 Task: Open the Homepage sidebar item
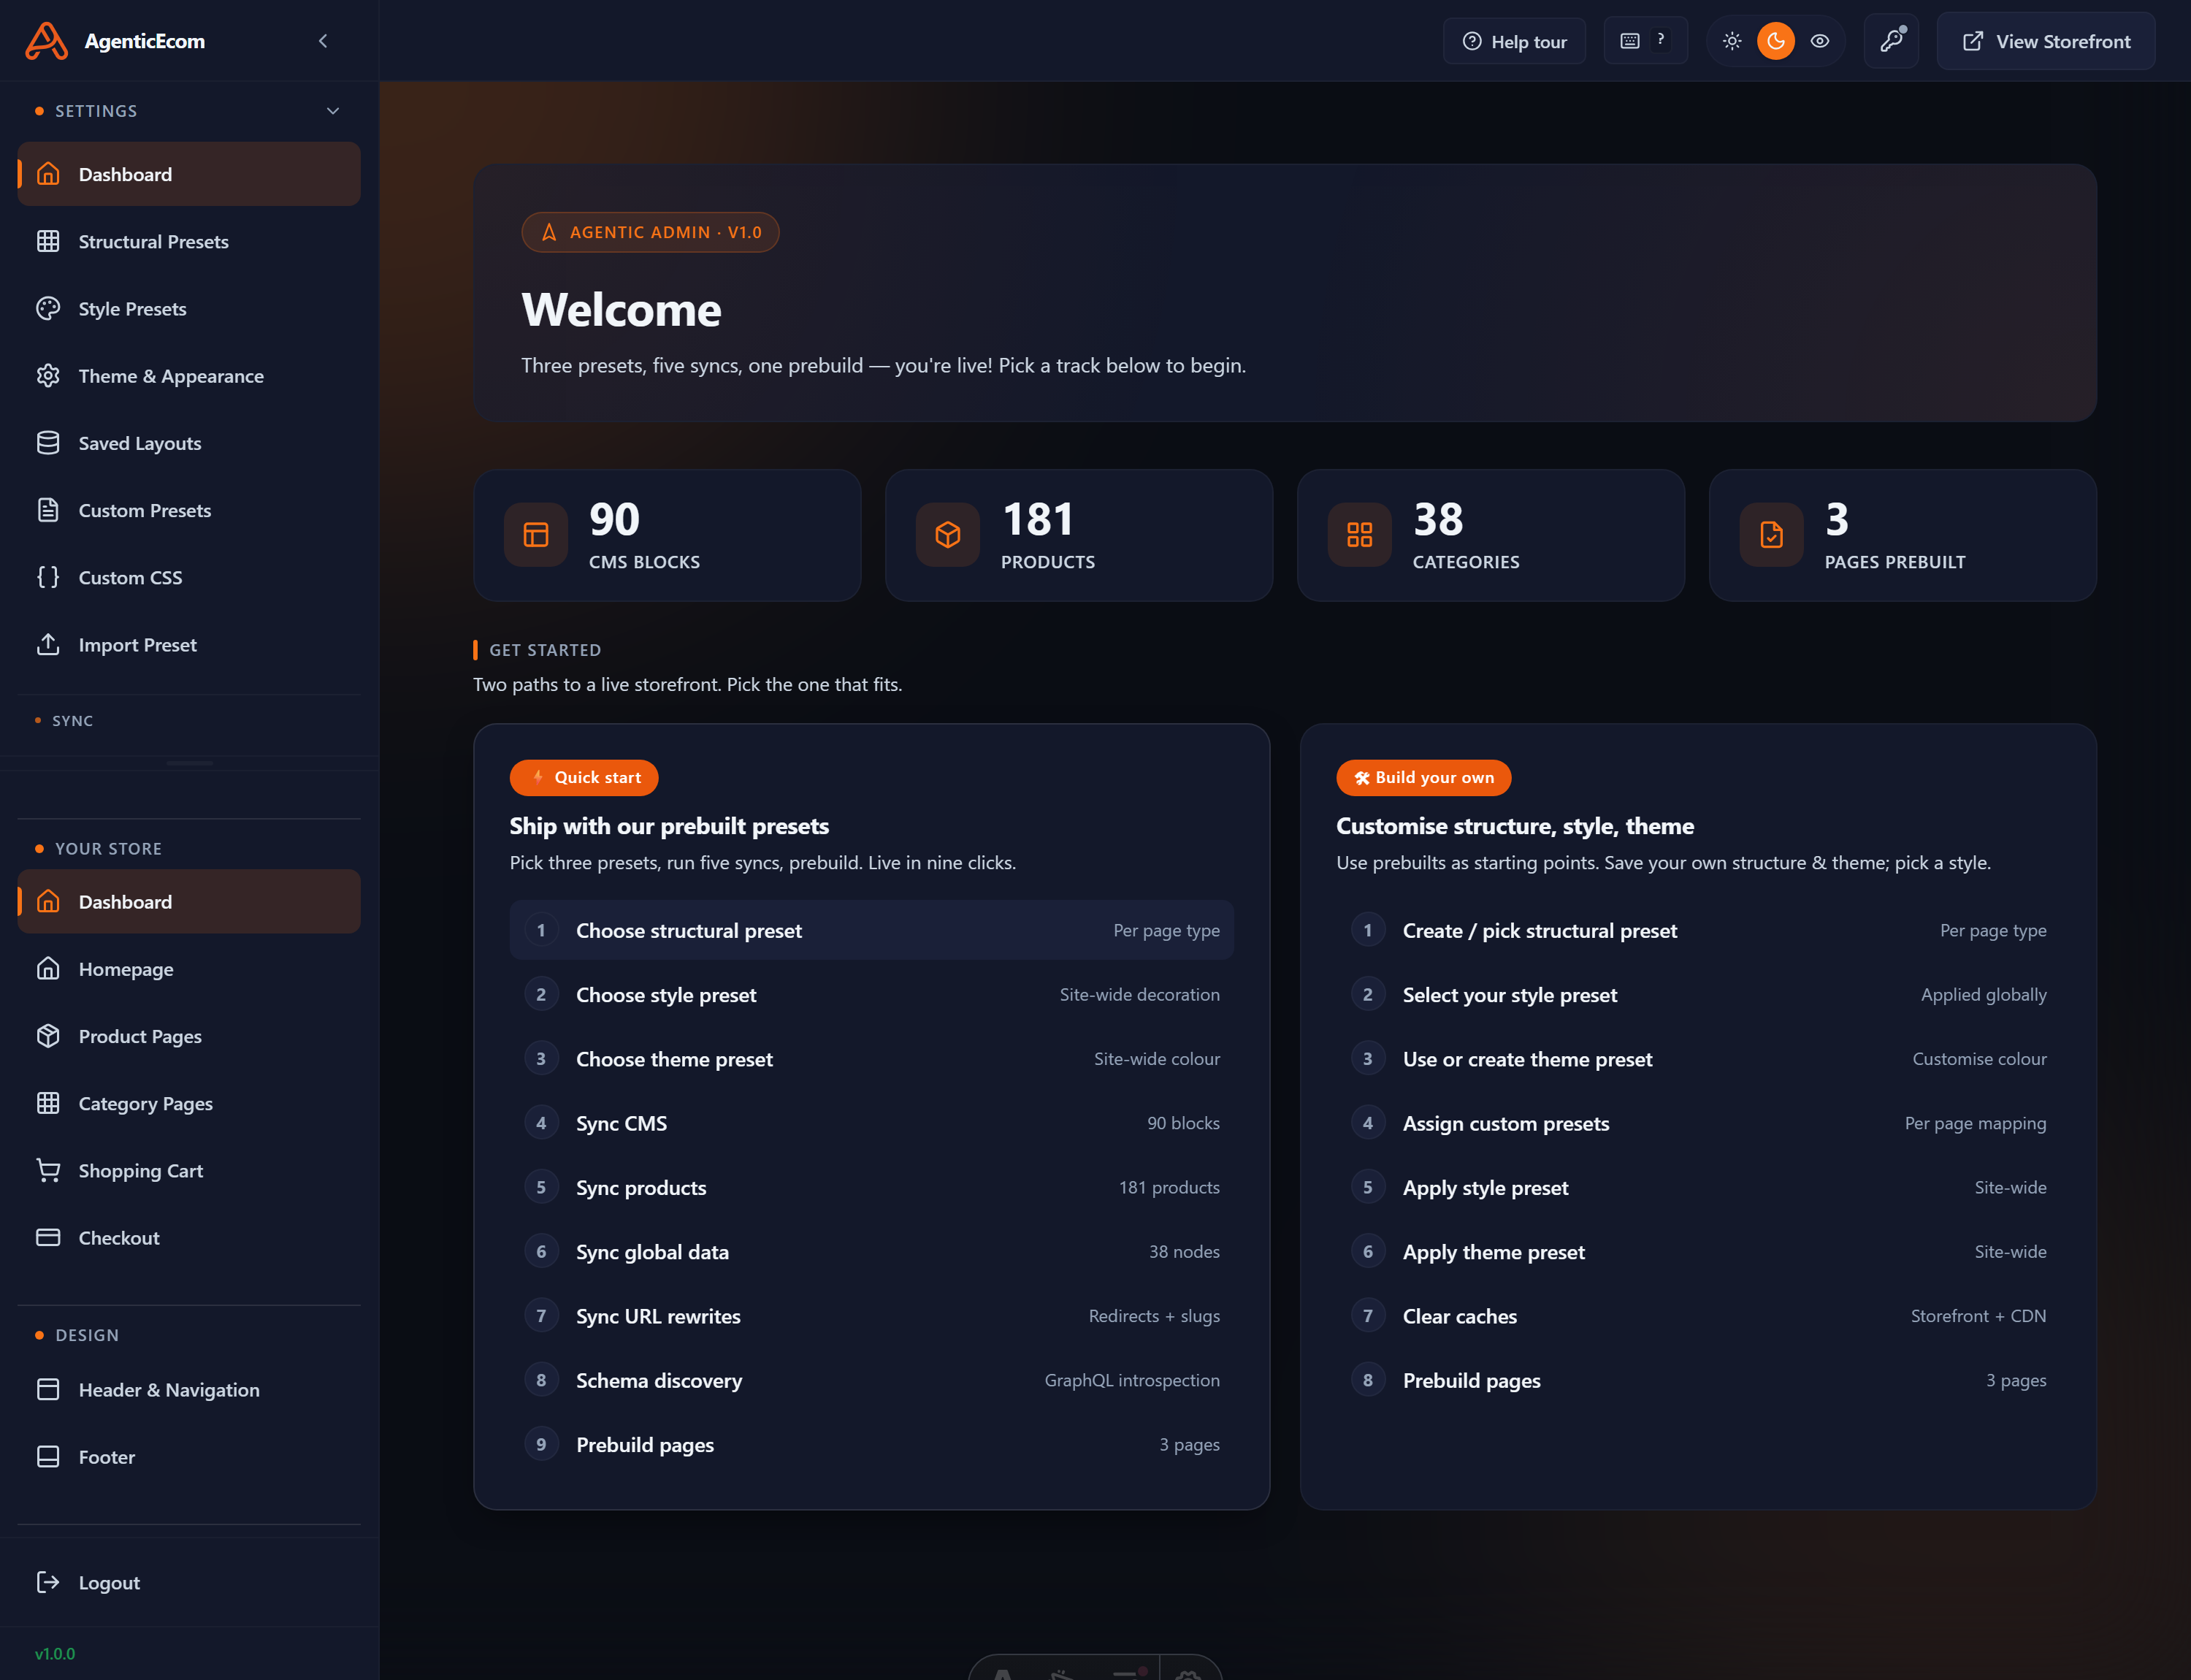tap(189, 968)
